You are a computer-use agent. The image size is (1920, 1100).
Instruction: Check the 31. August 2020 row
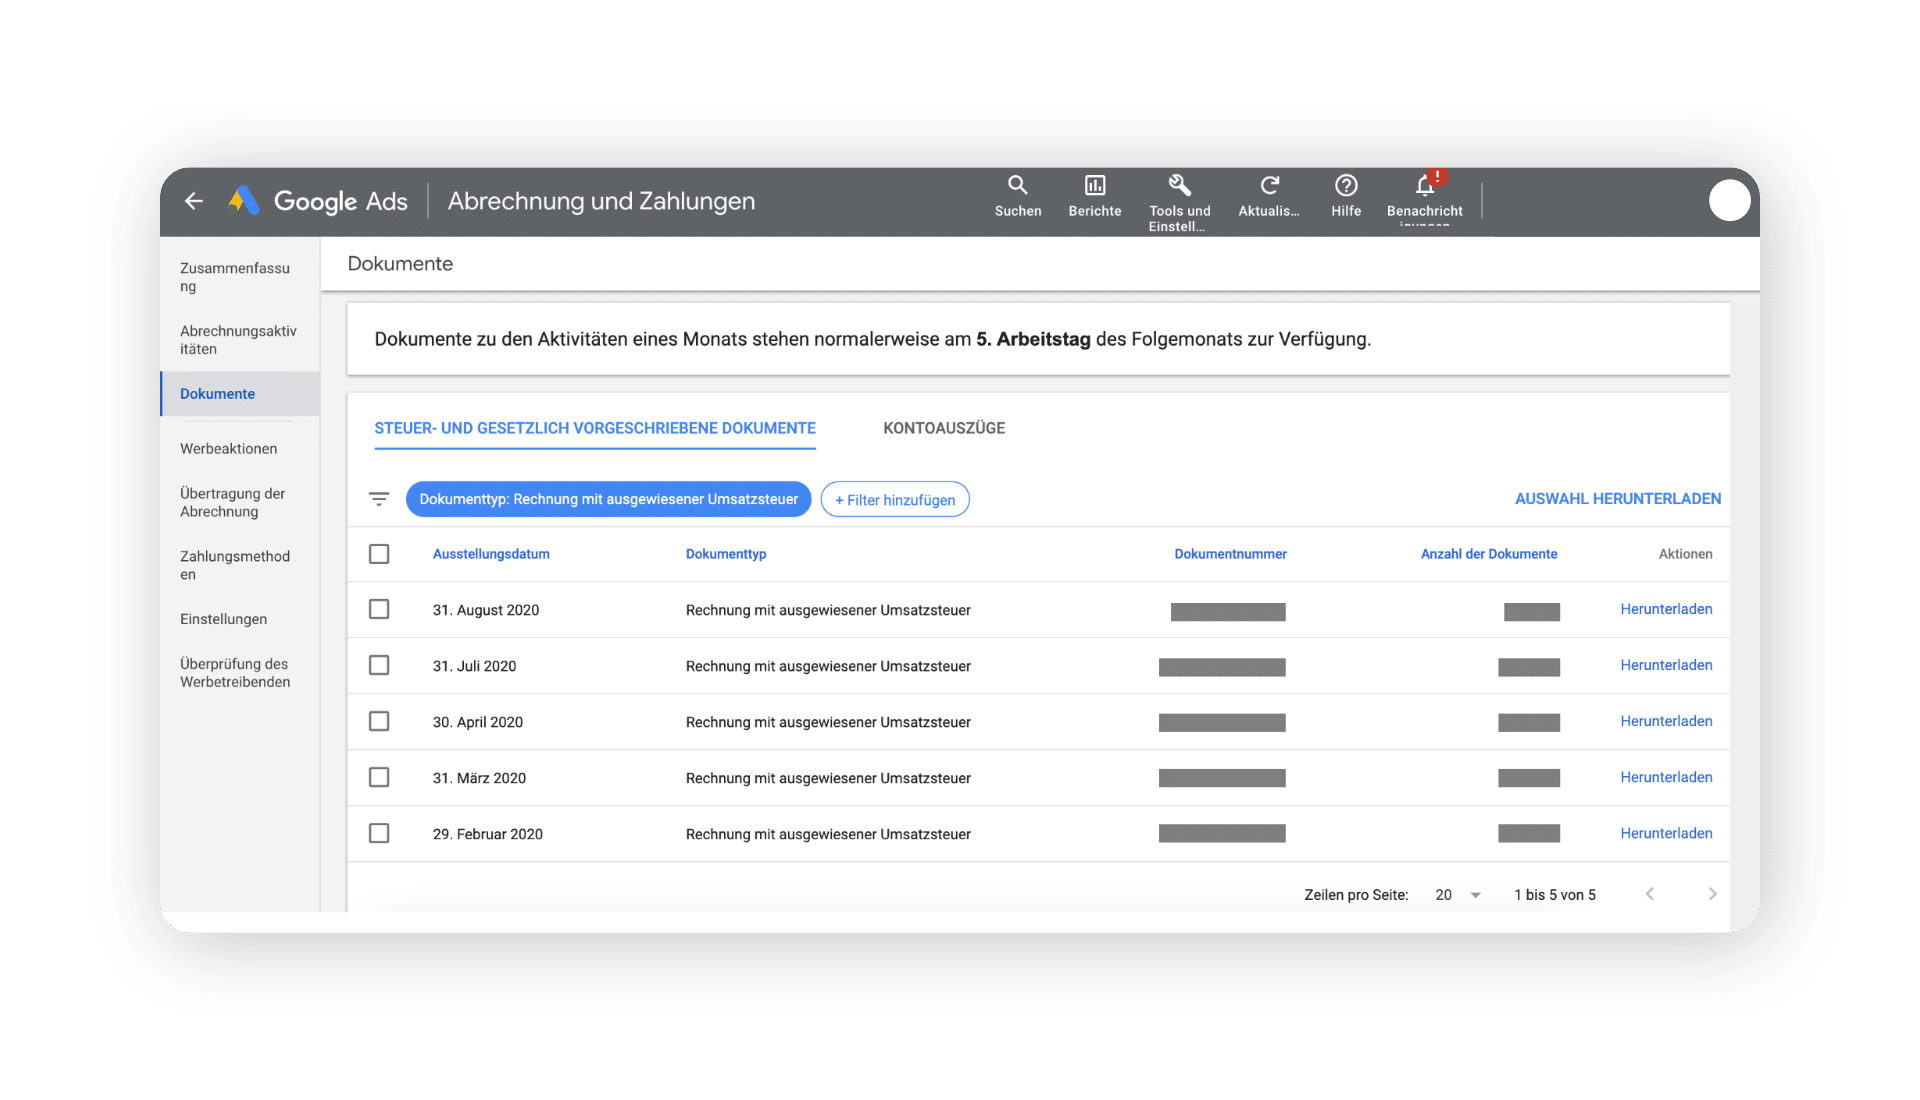(x=379, y=609)
